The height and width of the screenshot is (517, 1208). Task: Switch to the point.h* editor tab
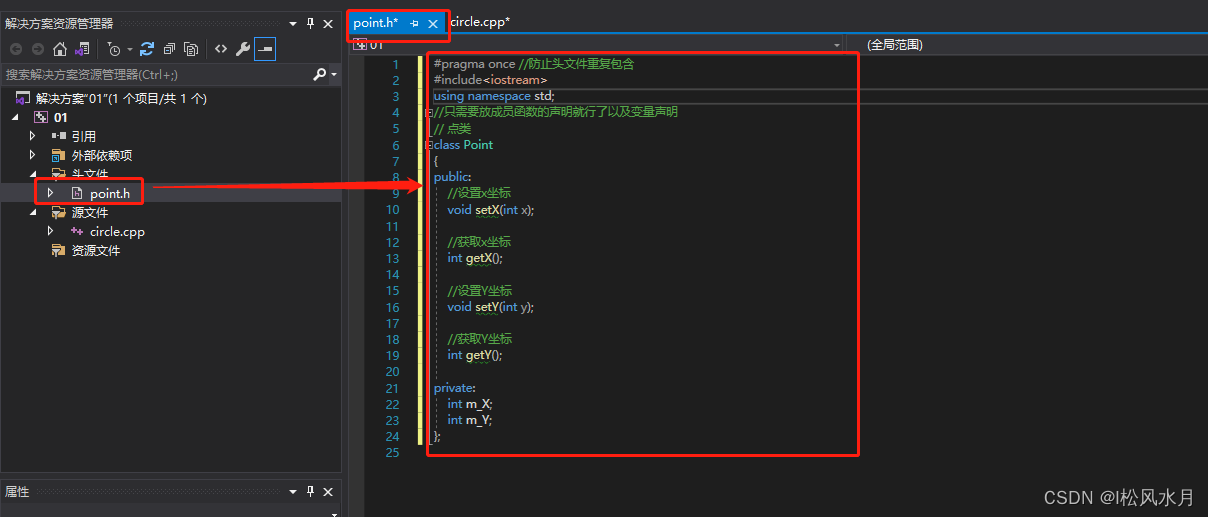tap(376, 23)
